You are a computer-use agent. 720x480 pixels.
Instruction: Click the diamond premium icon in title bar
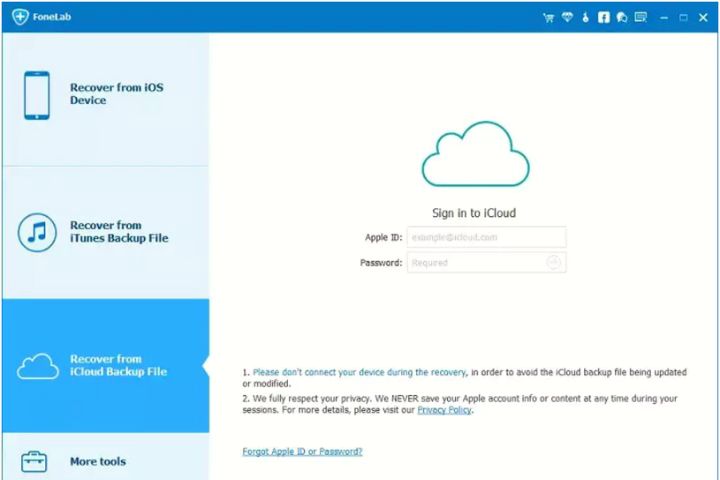tap(568, 17)
